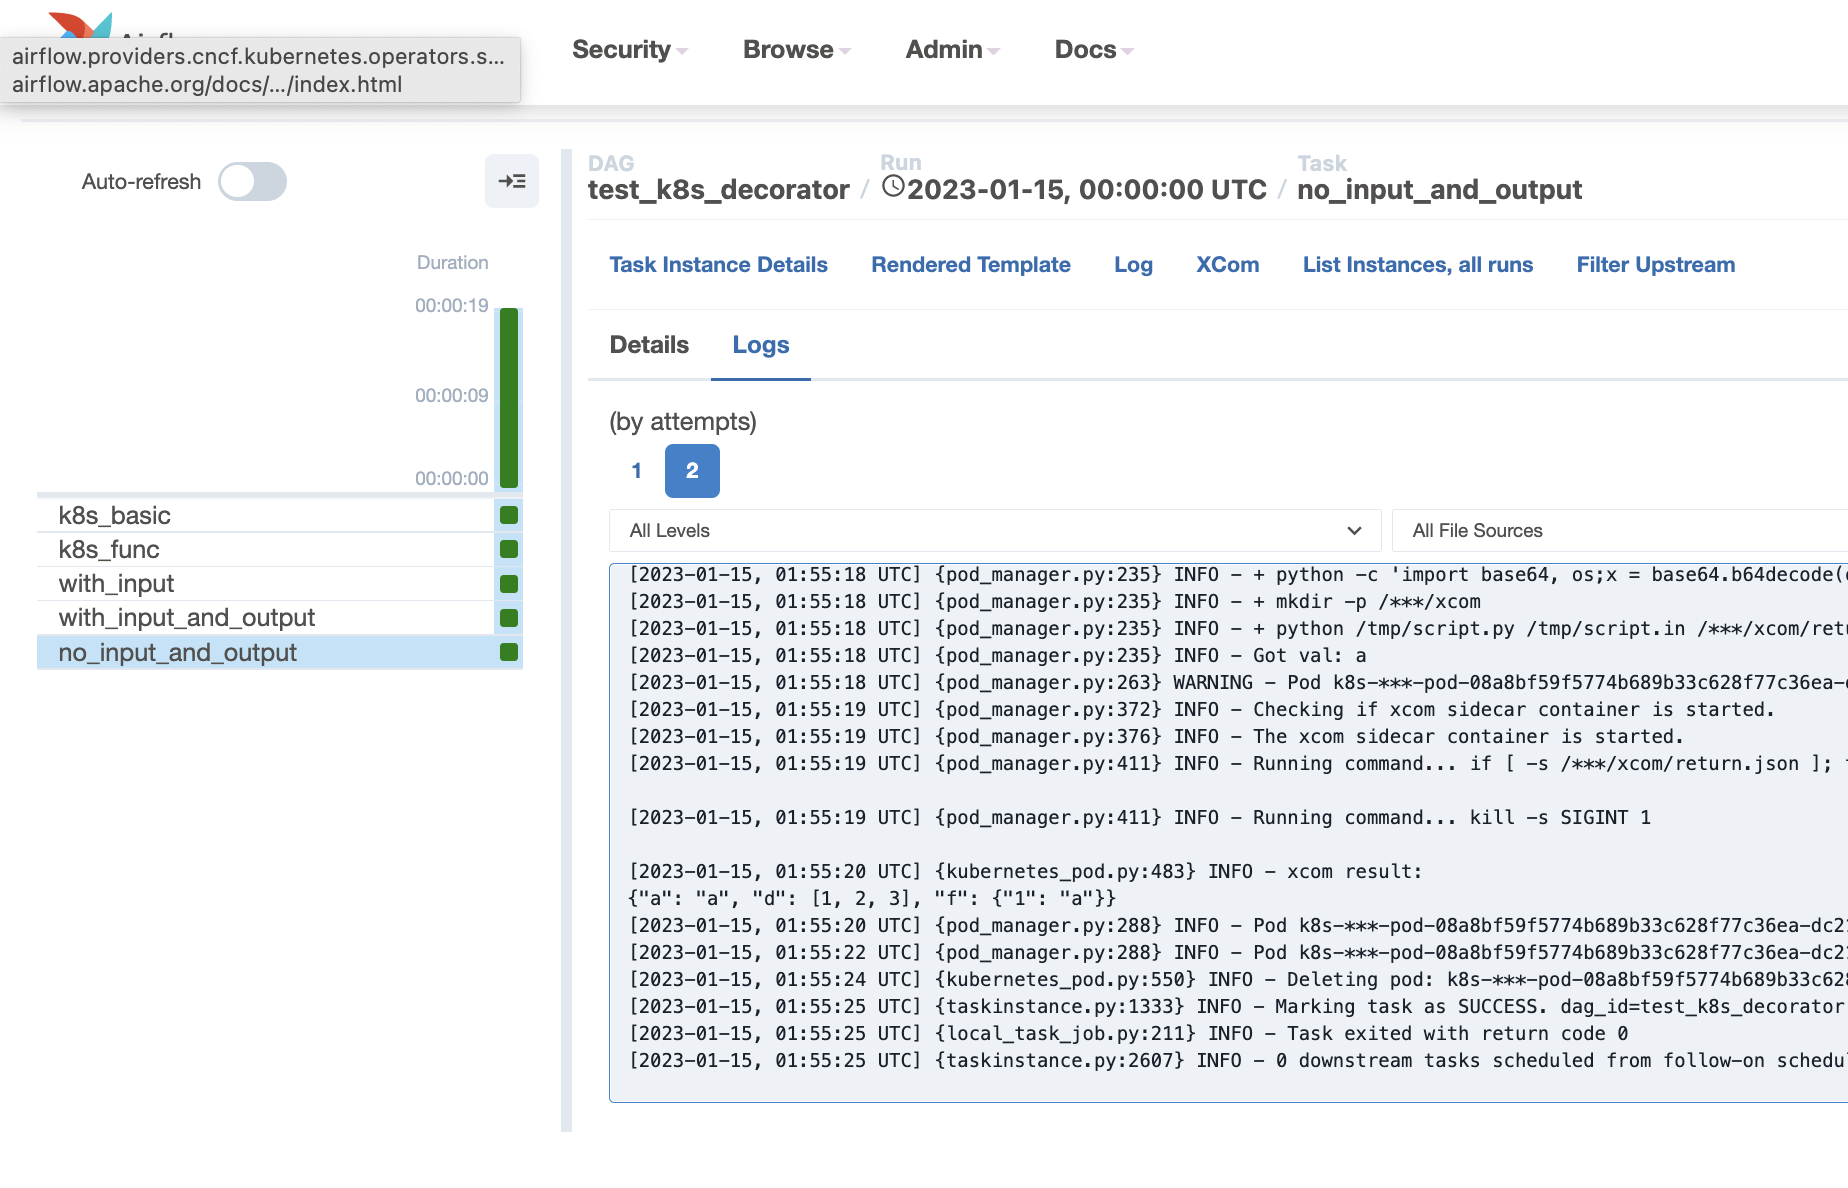The width and height of the screenshot is (1848, 1188).
Task: Open the Browse menu
Action: pos(796,50)
